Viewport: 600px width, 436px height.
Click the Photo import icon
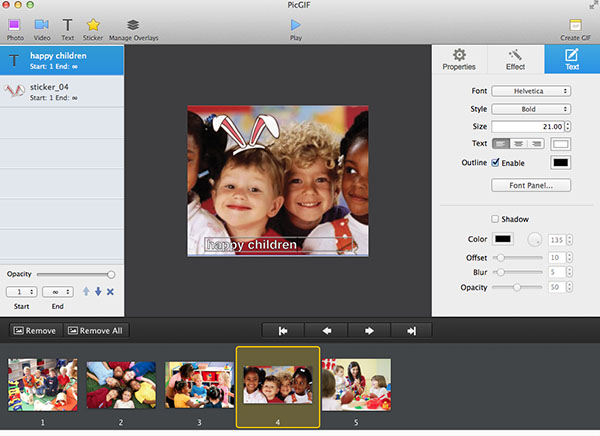[15, 24]
